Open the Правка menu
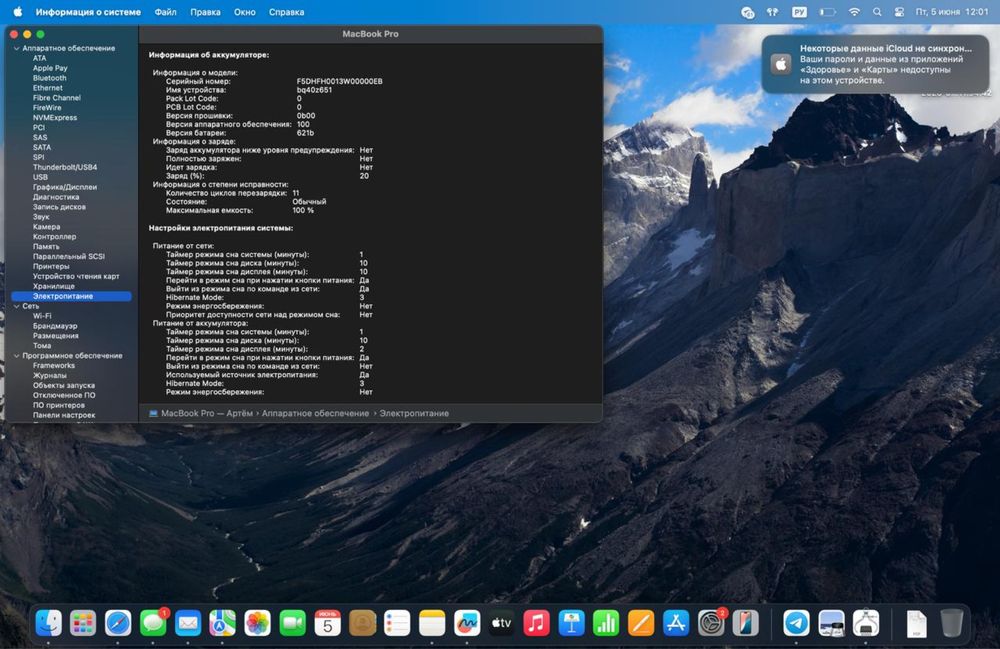This screenshot has width=1000, height=649. click(205, 11)
